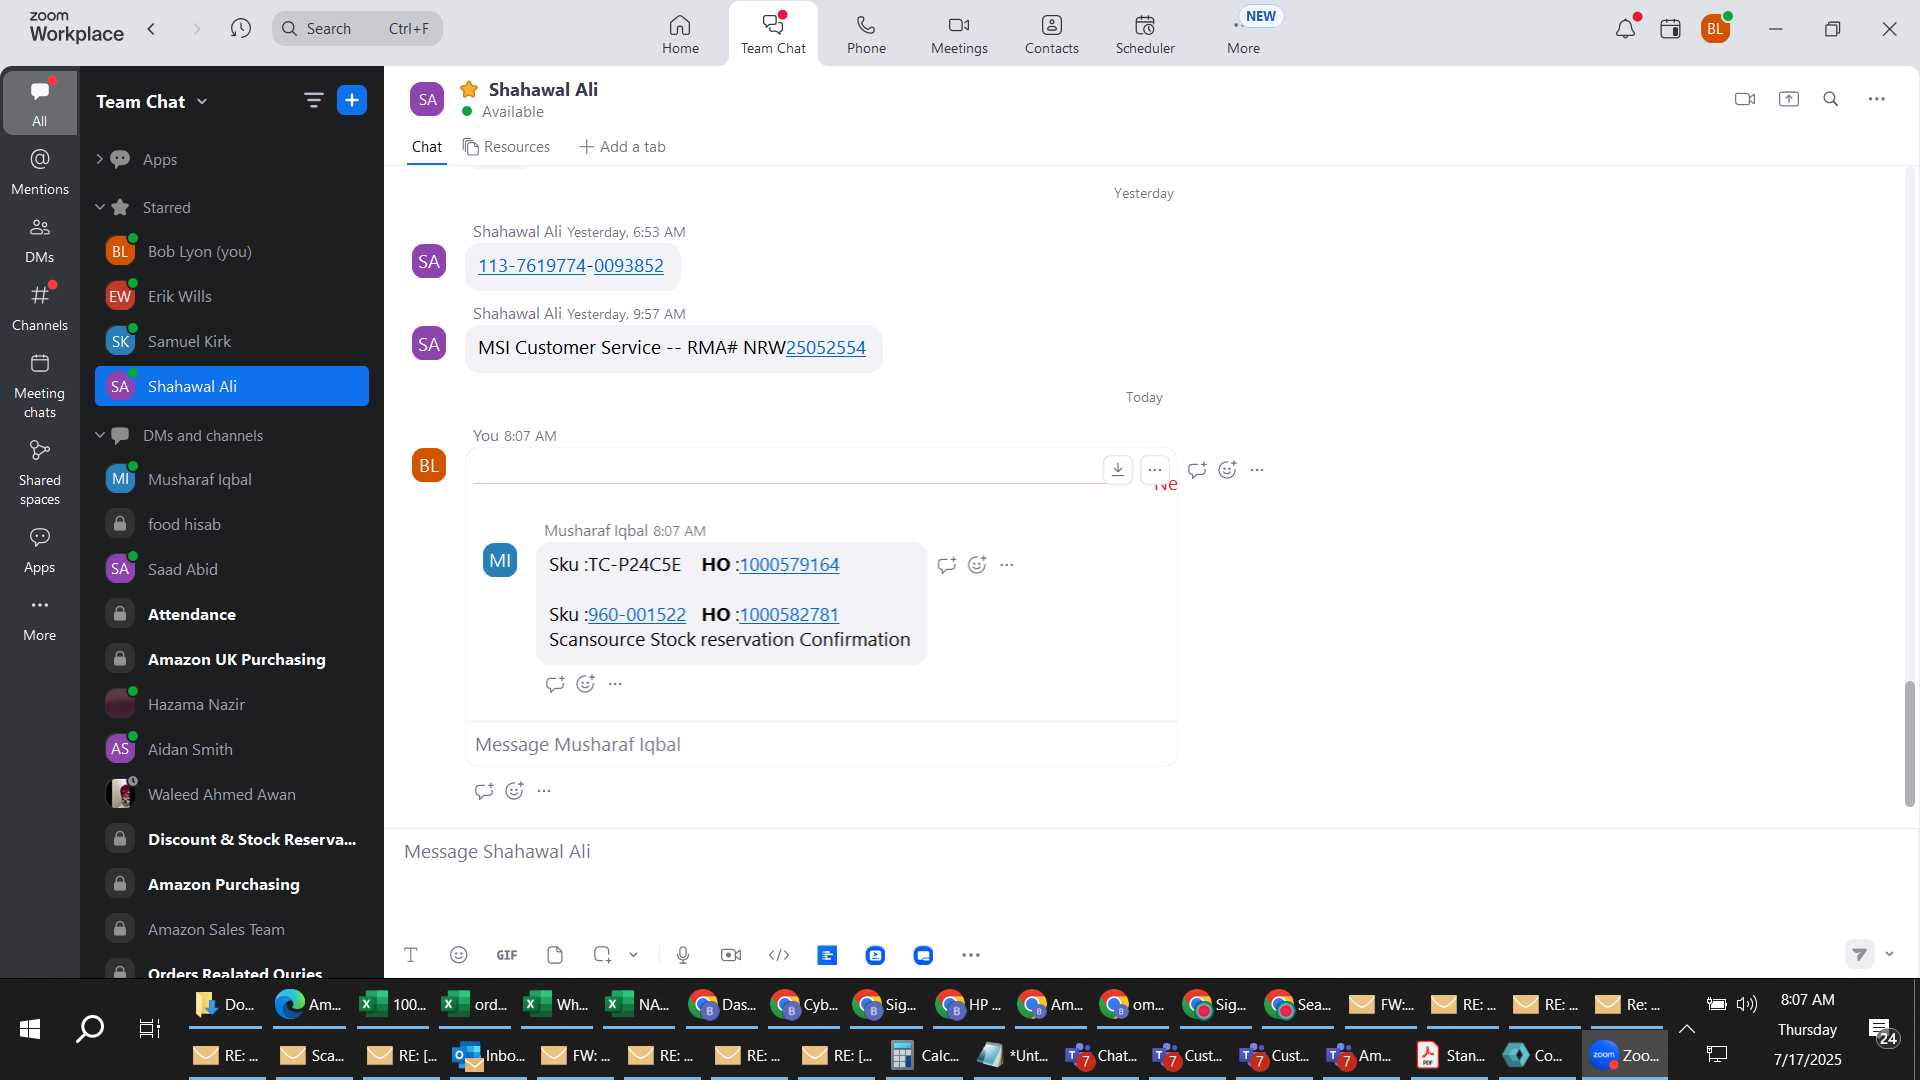
Task: Click the search box in top bar
Action: (357, 28)
